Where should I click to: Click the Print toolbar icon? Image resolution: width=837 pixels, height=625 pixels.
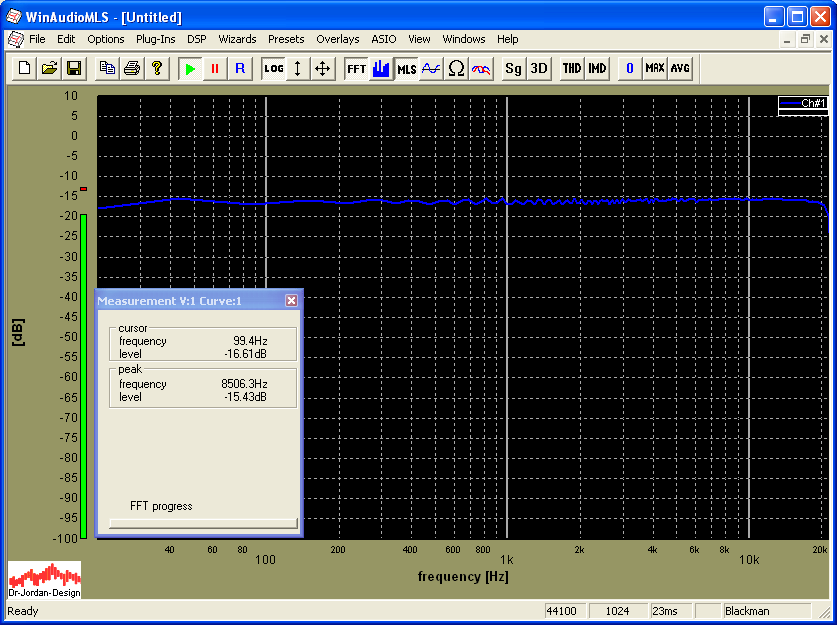click(x=132, y=68)
